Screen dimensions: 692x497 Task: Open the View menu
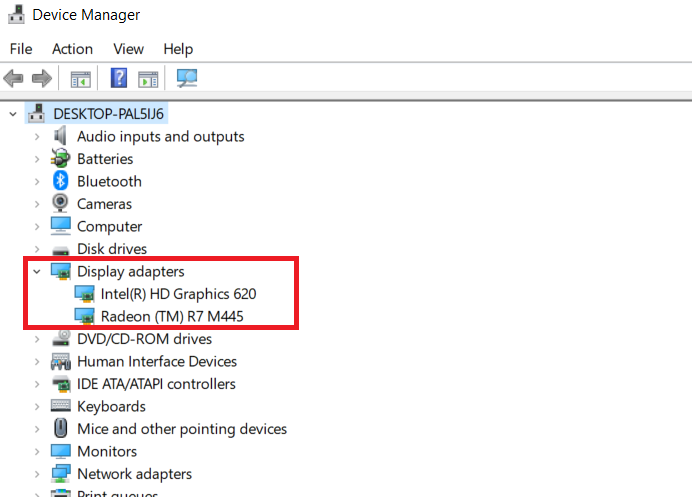[128, 49]
